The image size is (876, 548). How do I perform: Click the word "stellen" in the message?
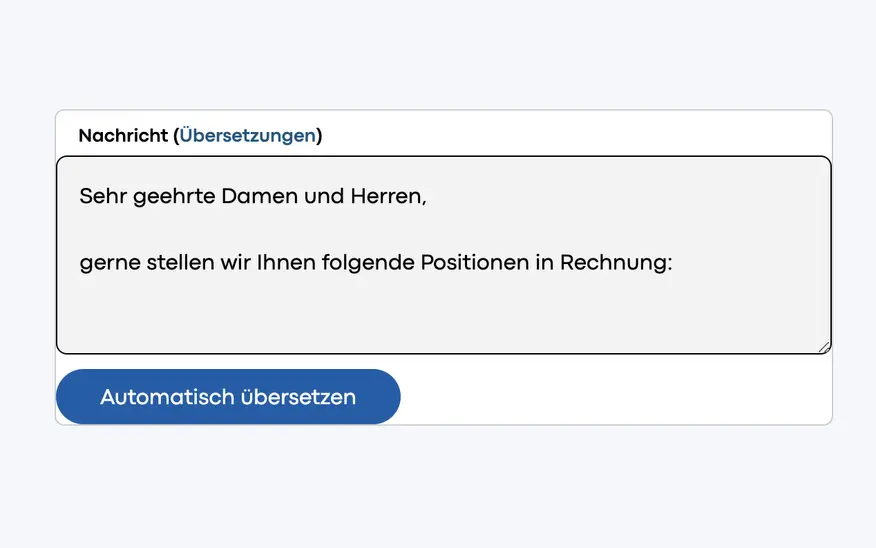click(x=181, y=264)
